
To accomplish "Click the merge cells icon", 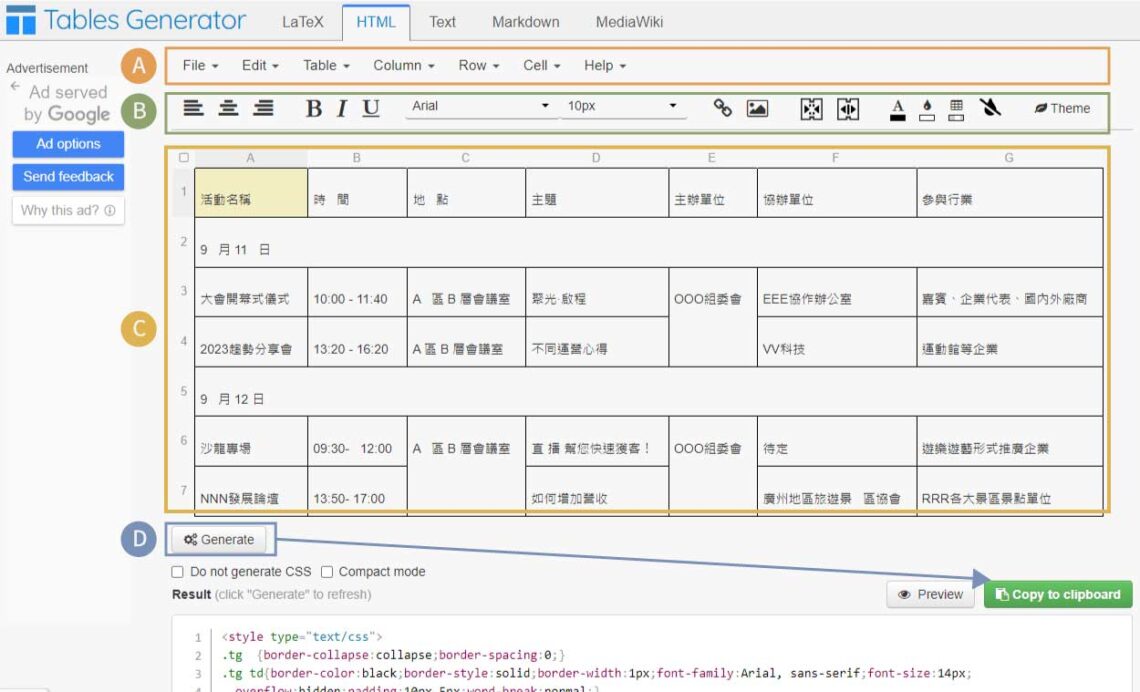I will (811, 109).
